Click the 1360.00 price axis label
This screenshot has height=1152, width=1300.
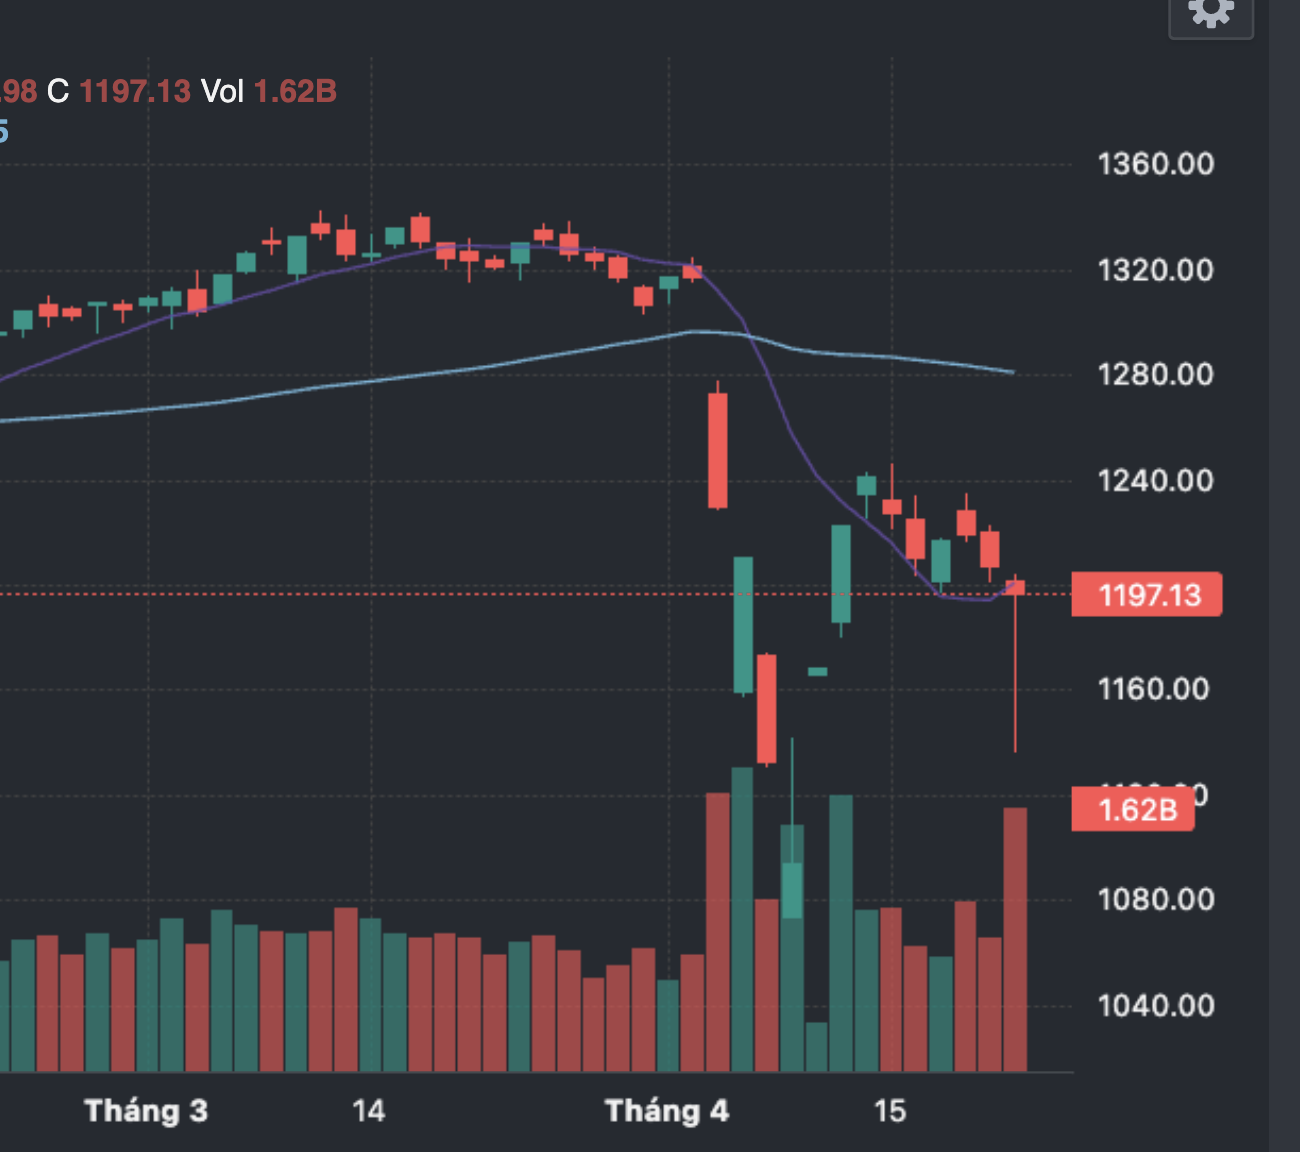1155,164
